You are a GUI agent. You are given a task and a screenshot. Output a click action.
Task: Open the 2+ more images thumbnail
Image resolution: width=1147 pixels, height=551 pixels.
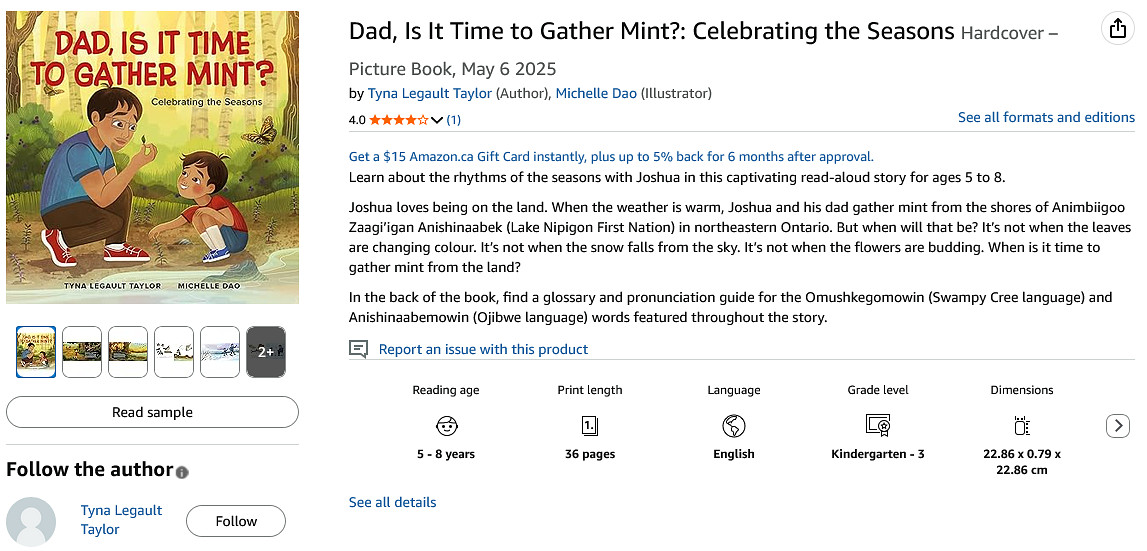pyautogui.click(x=266, y=352)
